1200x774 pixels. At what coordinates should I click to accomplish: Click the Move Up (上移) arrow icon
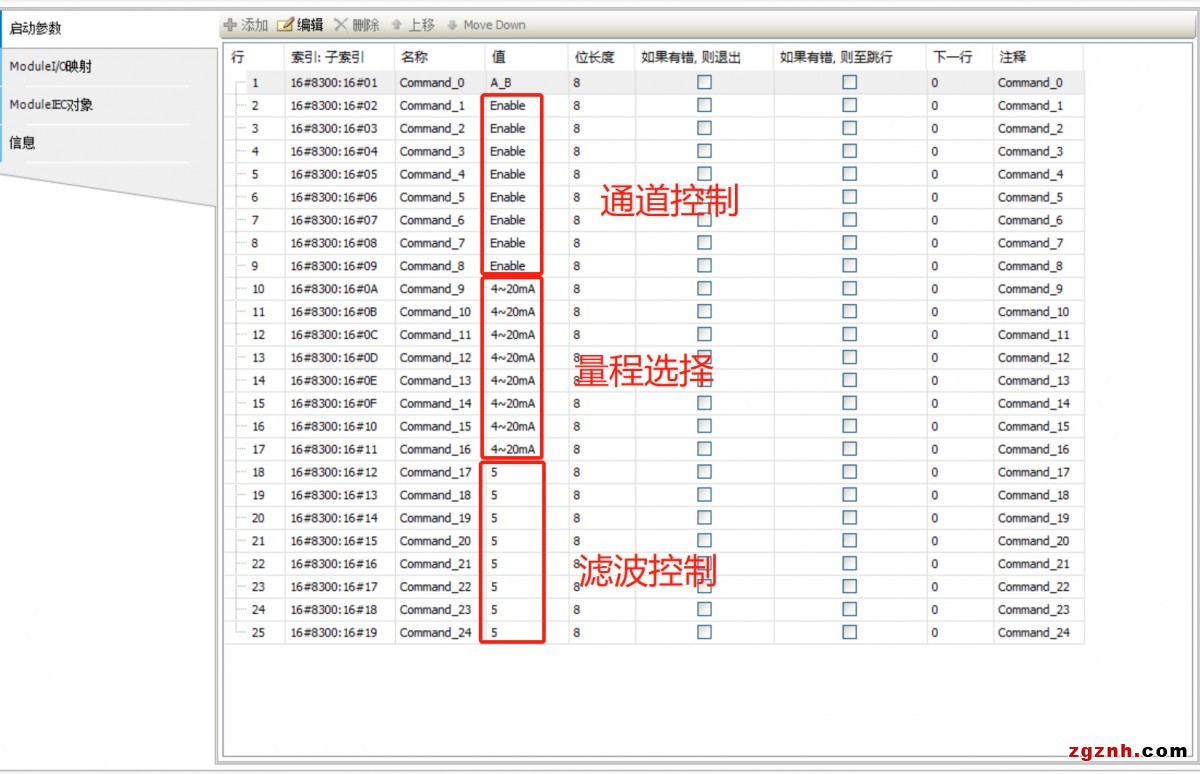click(397, 25)
